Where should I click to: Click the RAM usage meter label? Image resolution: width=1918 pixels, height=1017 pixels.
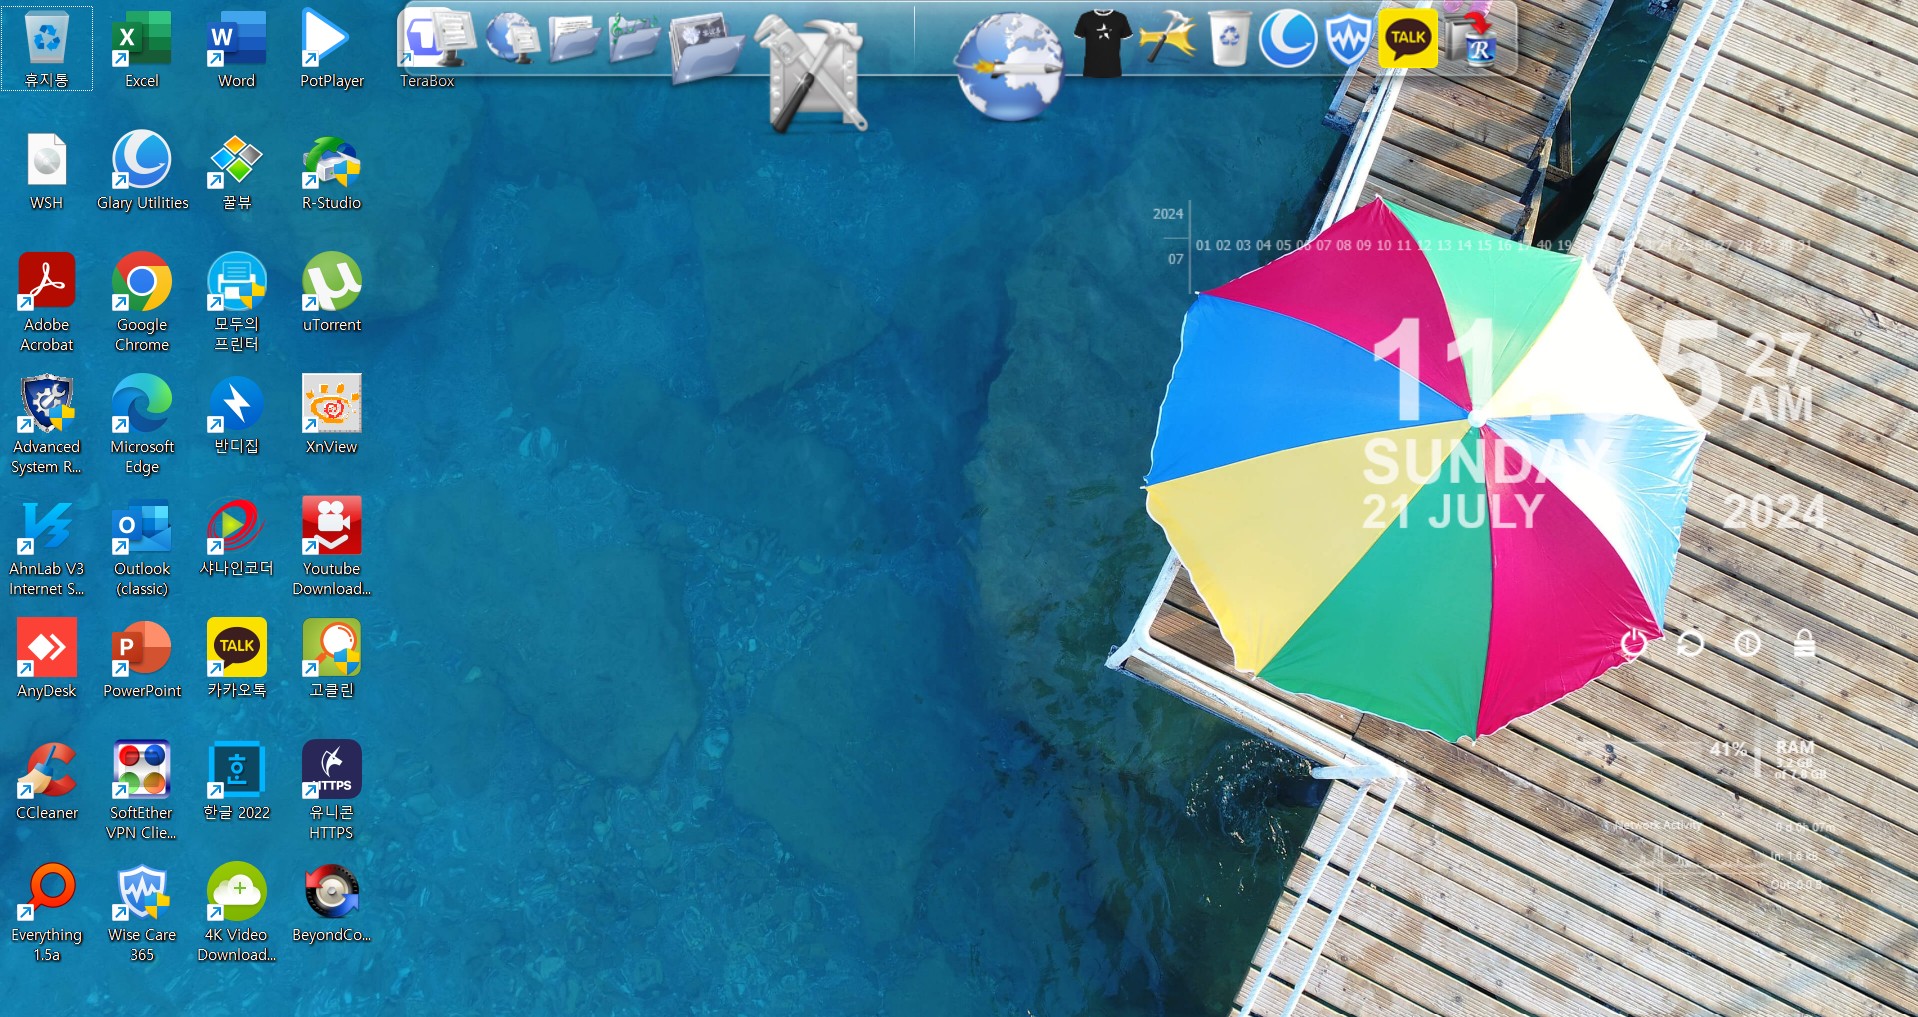[x=1795, y=748]
